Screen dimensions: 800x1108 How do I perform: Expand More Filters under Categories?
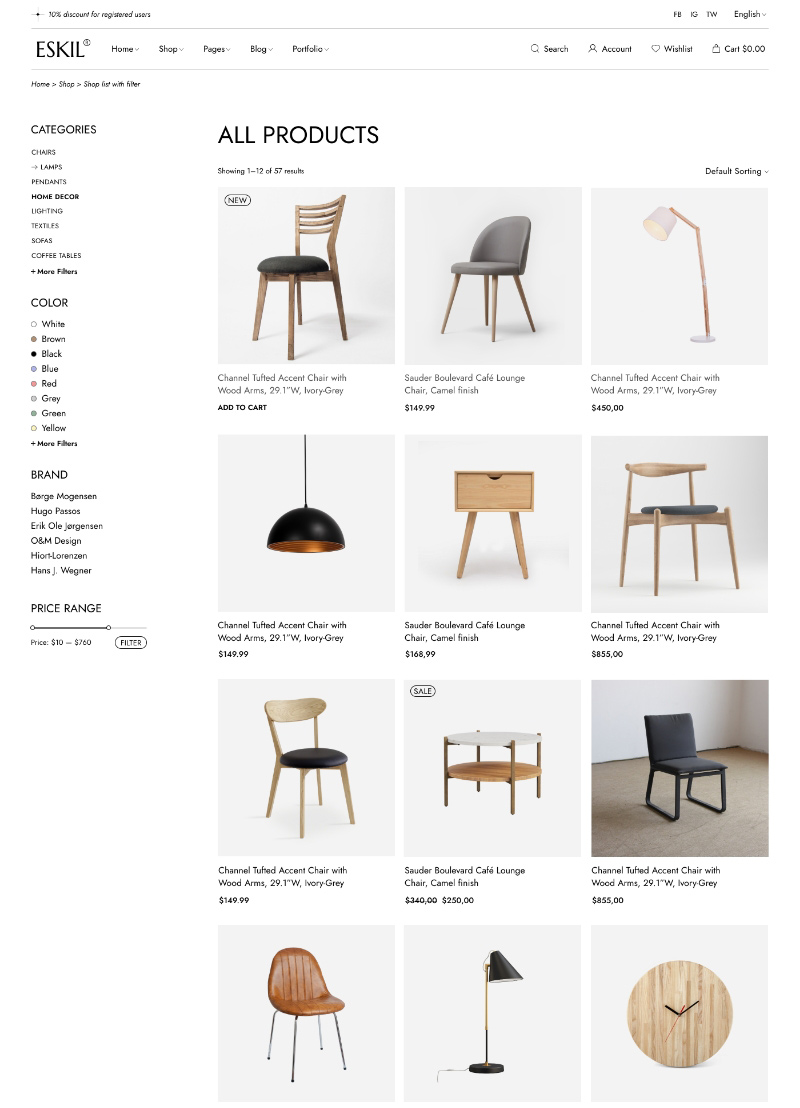pos(54,271)
